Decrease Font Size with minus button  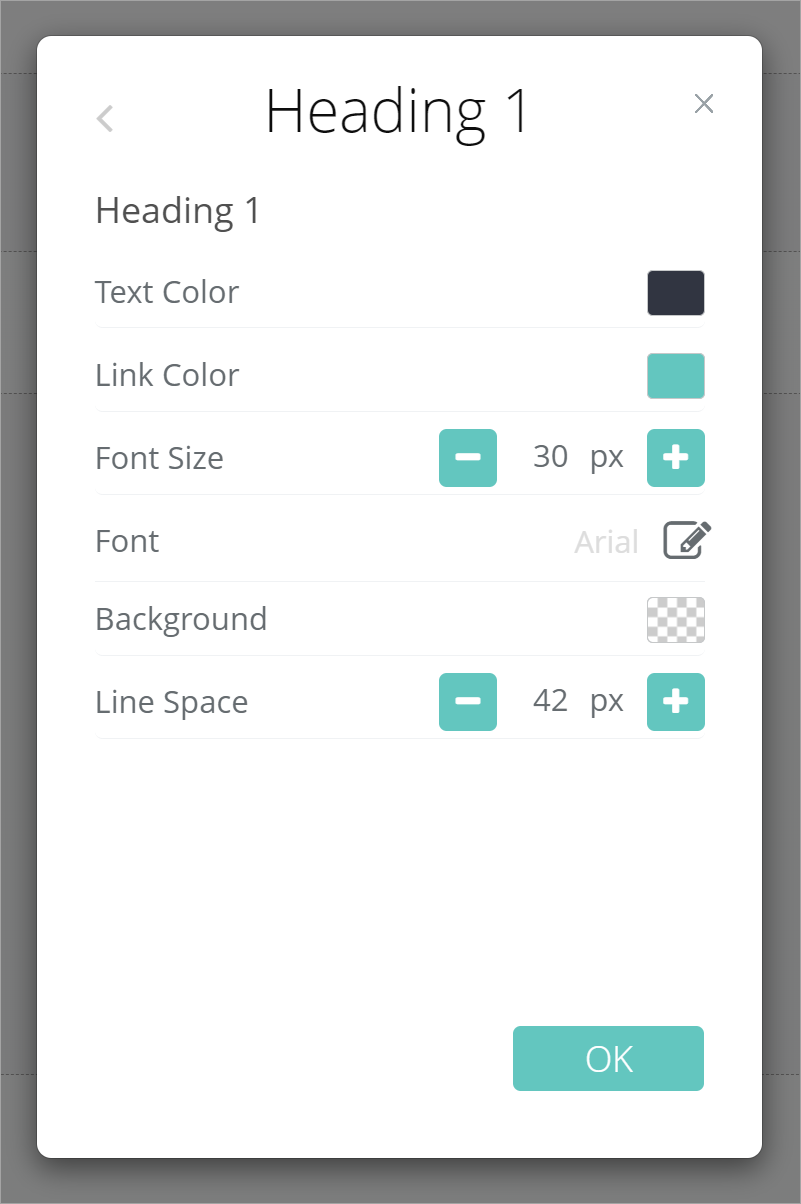[x=468, y=458]
